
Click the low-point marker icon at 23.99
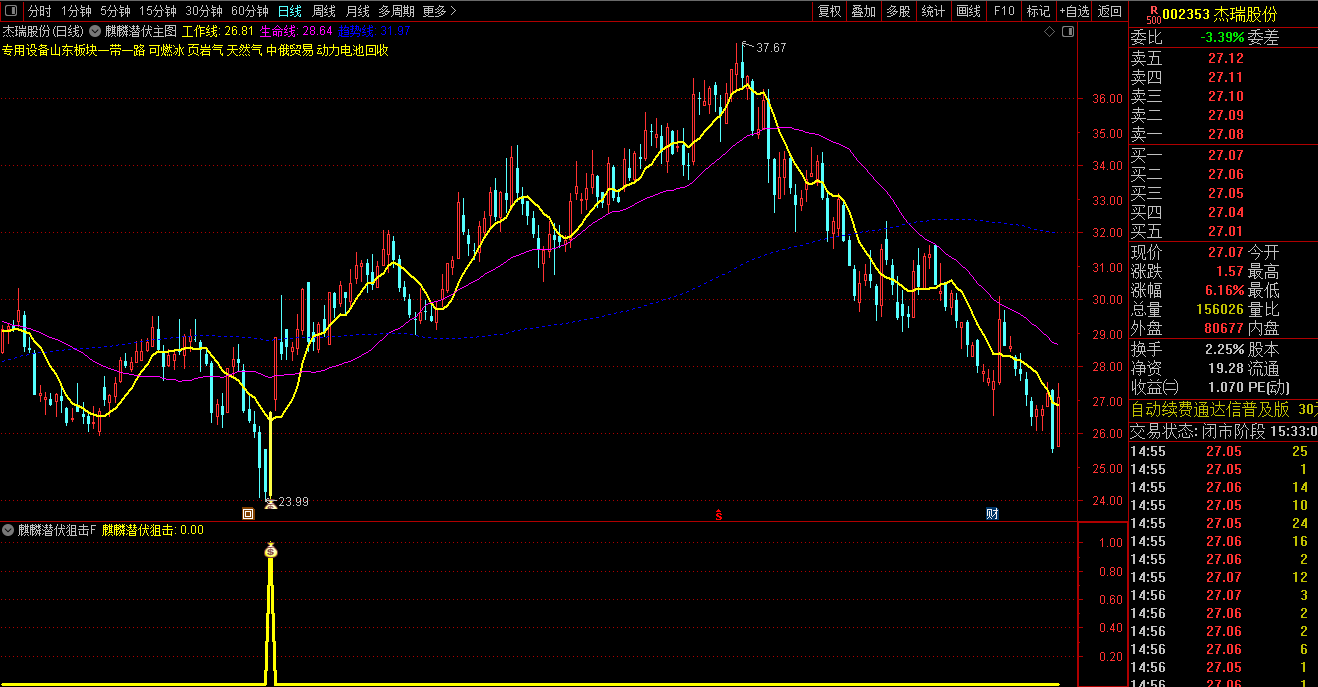coord(268,501)
